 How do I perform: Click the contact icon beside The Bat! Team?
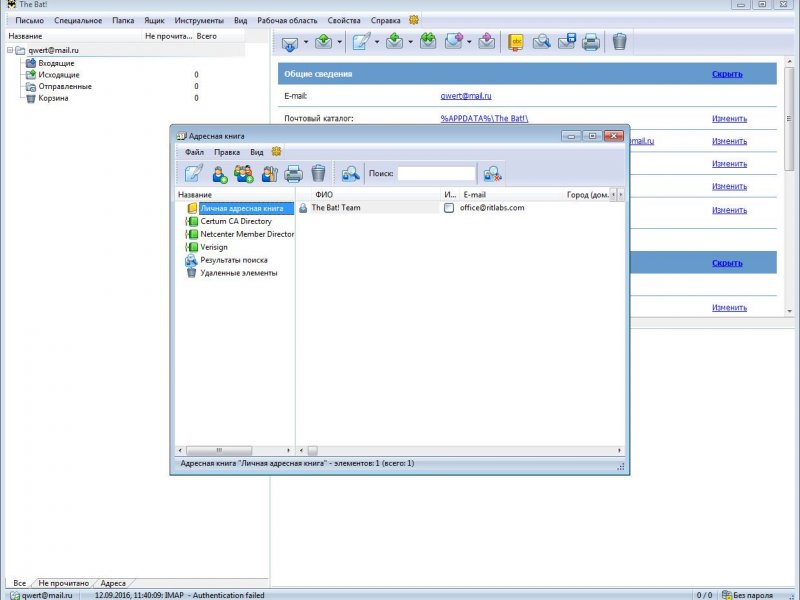[303, 208]
